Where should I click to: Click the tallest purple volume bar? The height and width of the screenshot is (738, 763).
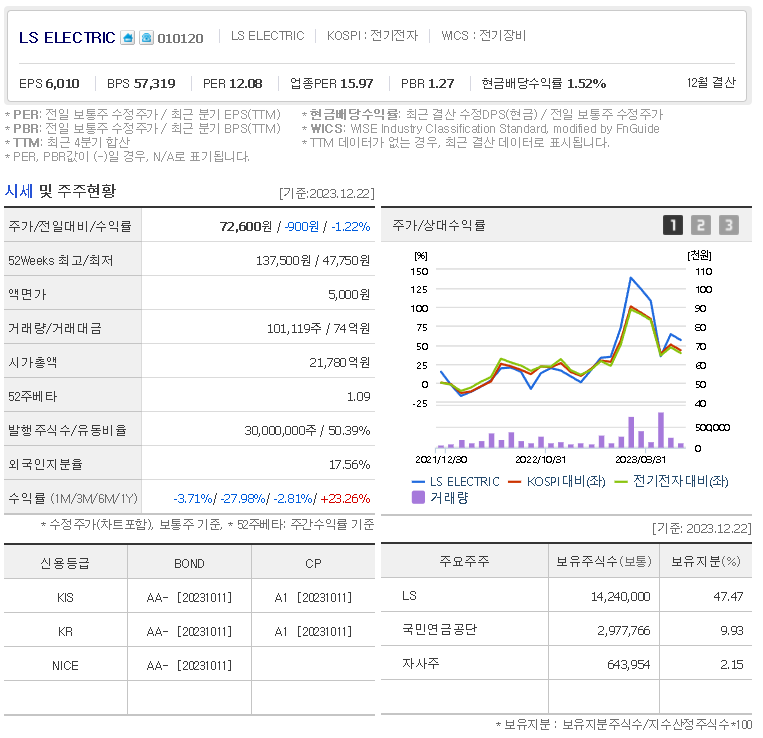tap(661, 430)
